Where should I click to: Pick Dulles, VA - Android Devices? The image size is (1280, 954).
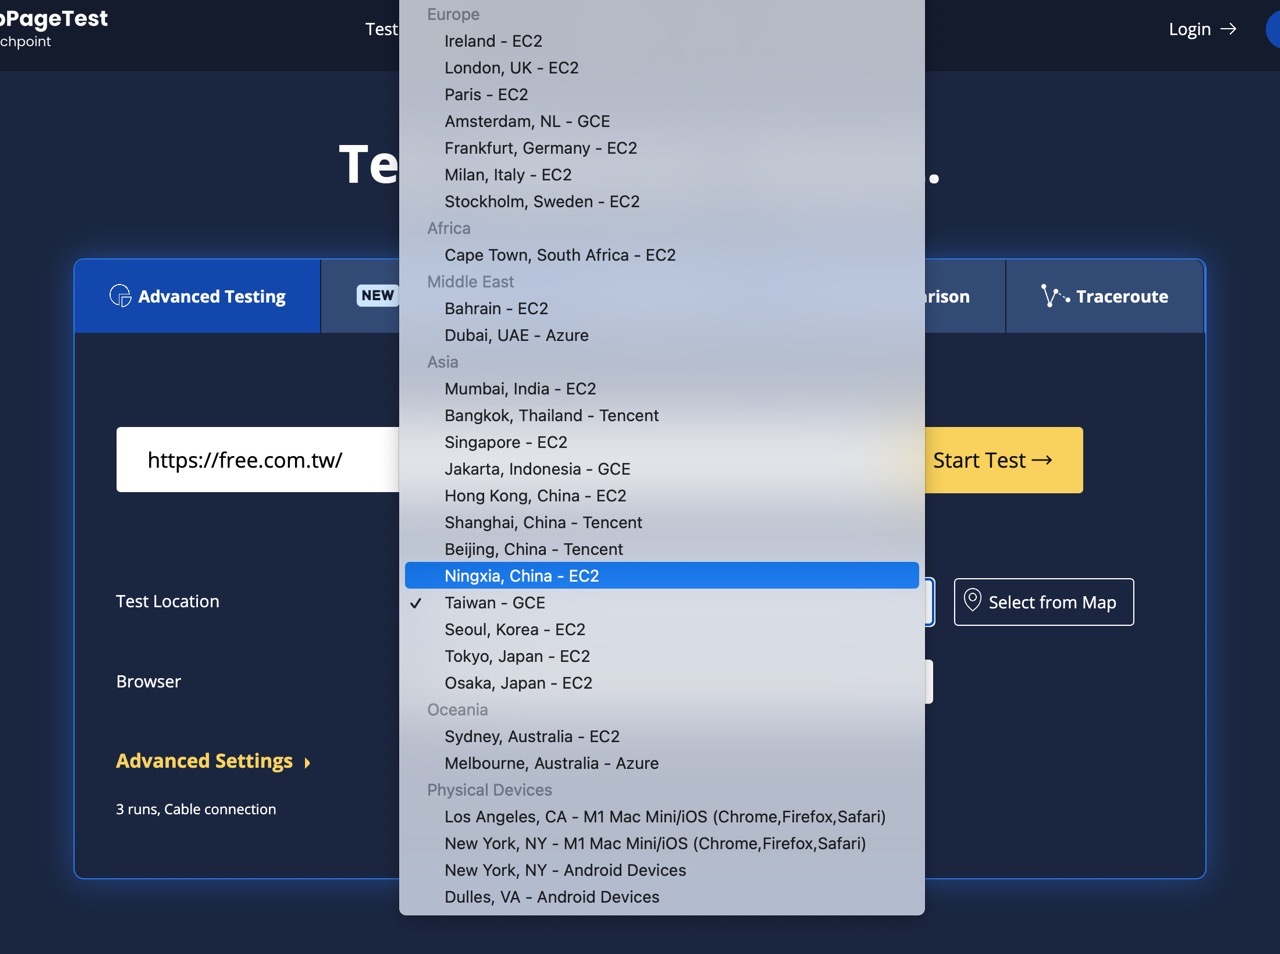click(662, 897)
